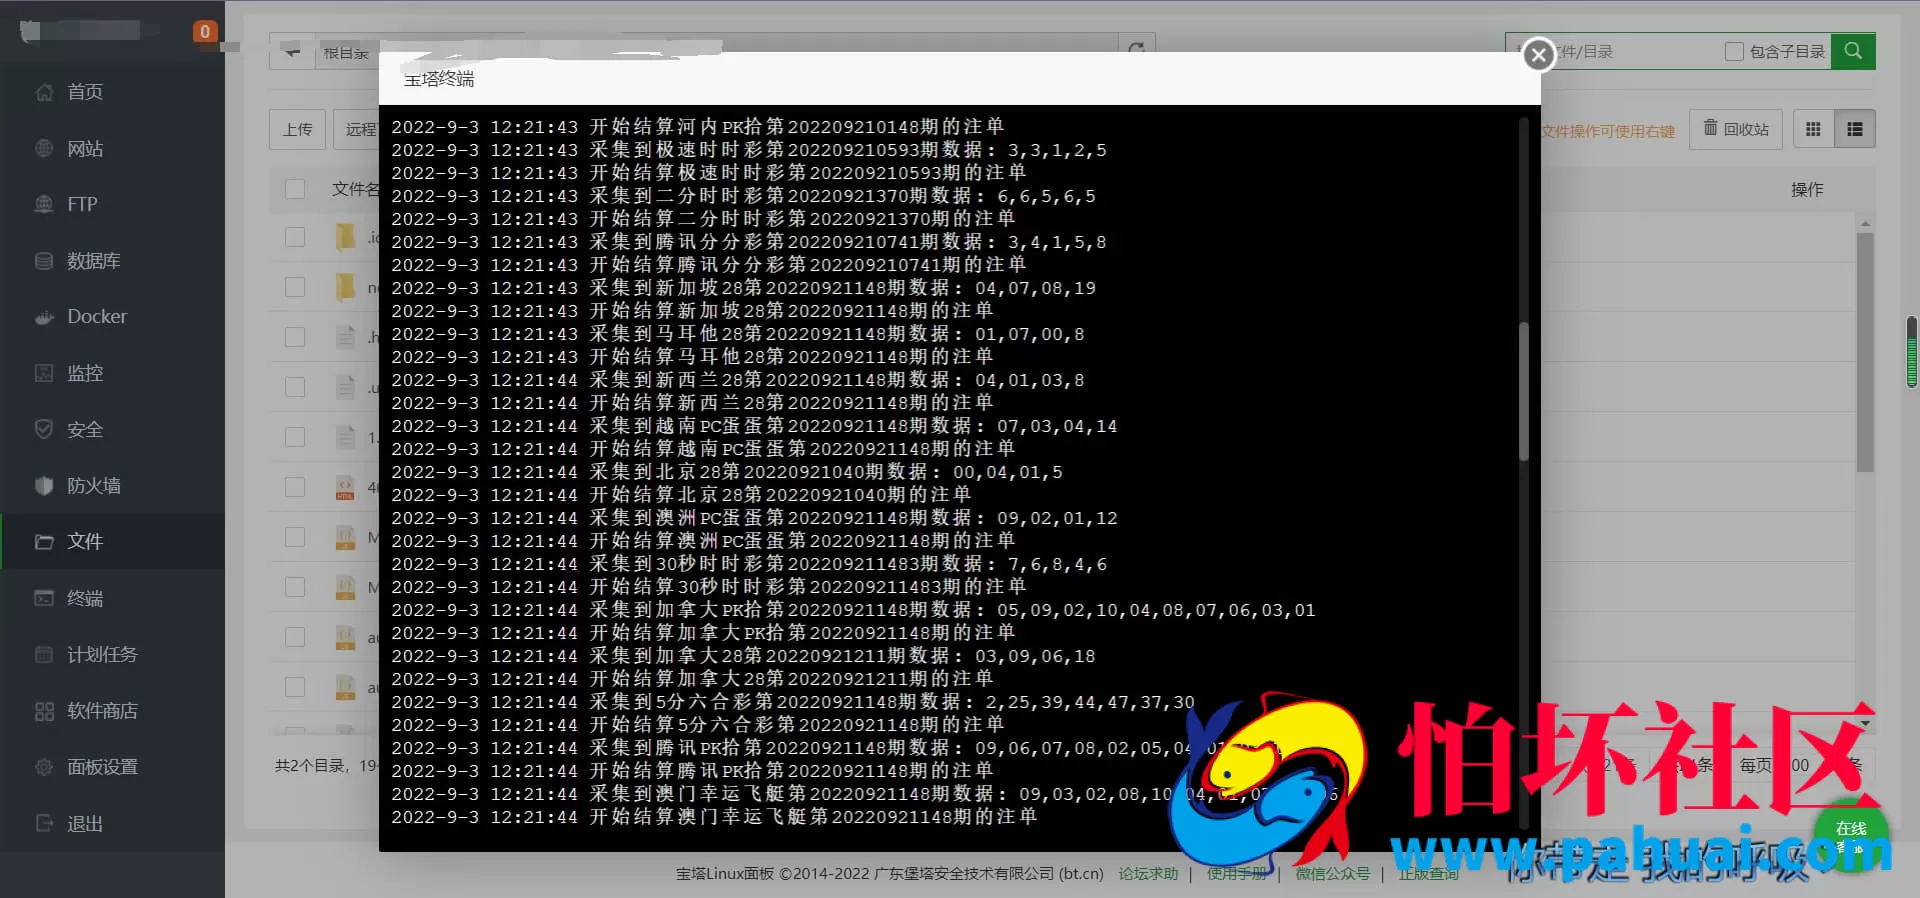Image resolution: width=1920 pixels, height=898 pixels.
Task: Click the 上传 upload button
Action: pos(297,129)
